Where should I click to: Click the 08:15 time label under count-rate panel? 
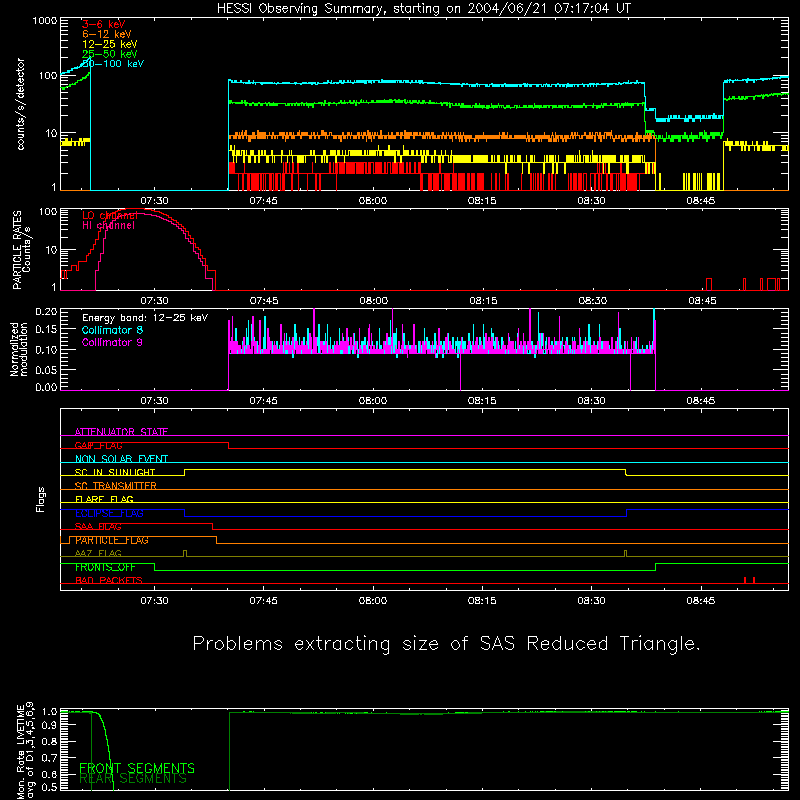click(482, 201)
